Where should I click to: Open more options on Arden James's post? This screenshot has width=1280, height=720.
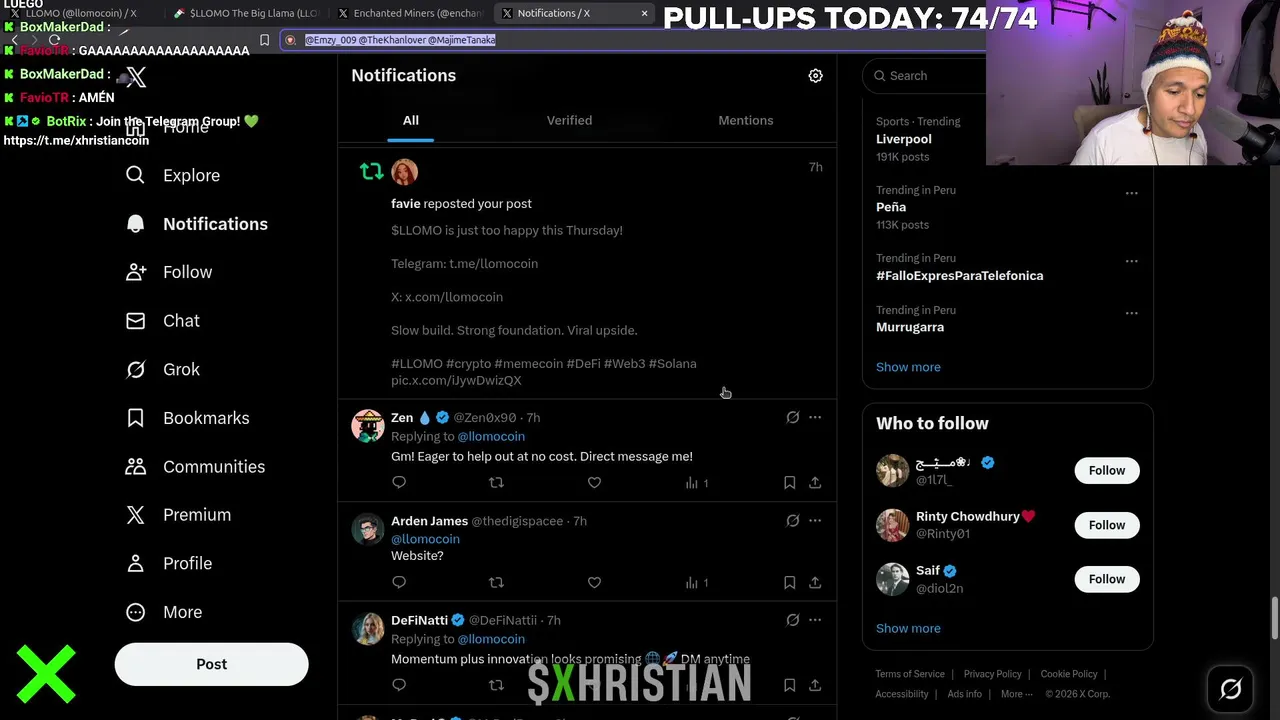tap(815, 520)
